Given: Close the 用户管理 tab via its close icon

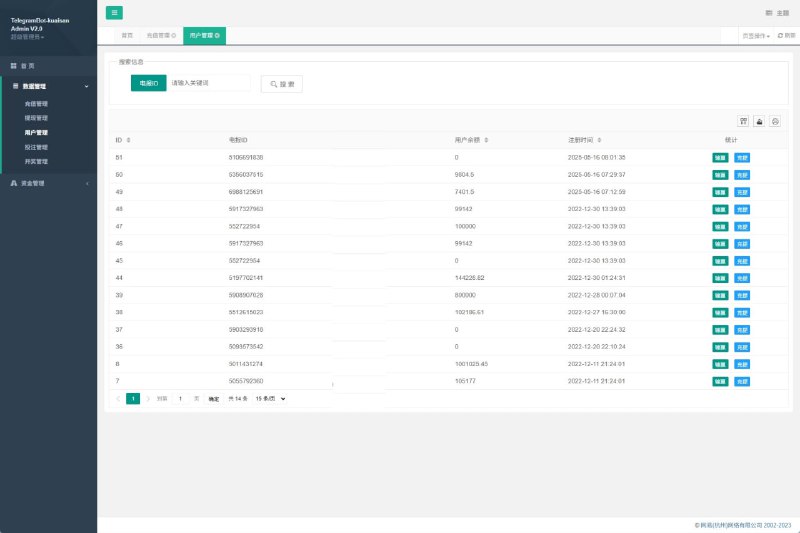Looking at the screenshot, I should (217, 36).
